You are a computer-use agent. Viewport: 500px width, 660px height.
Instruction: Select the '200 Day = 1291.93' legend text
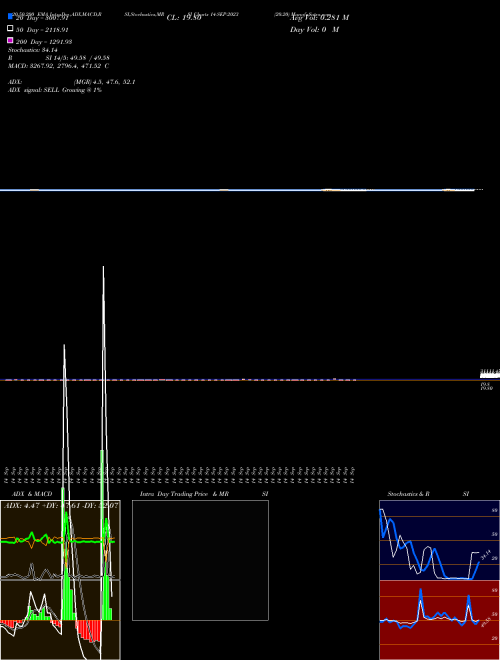pos(44,42)
